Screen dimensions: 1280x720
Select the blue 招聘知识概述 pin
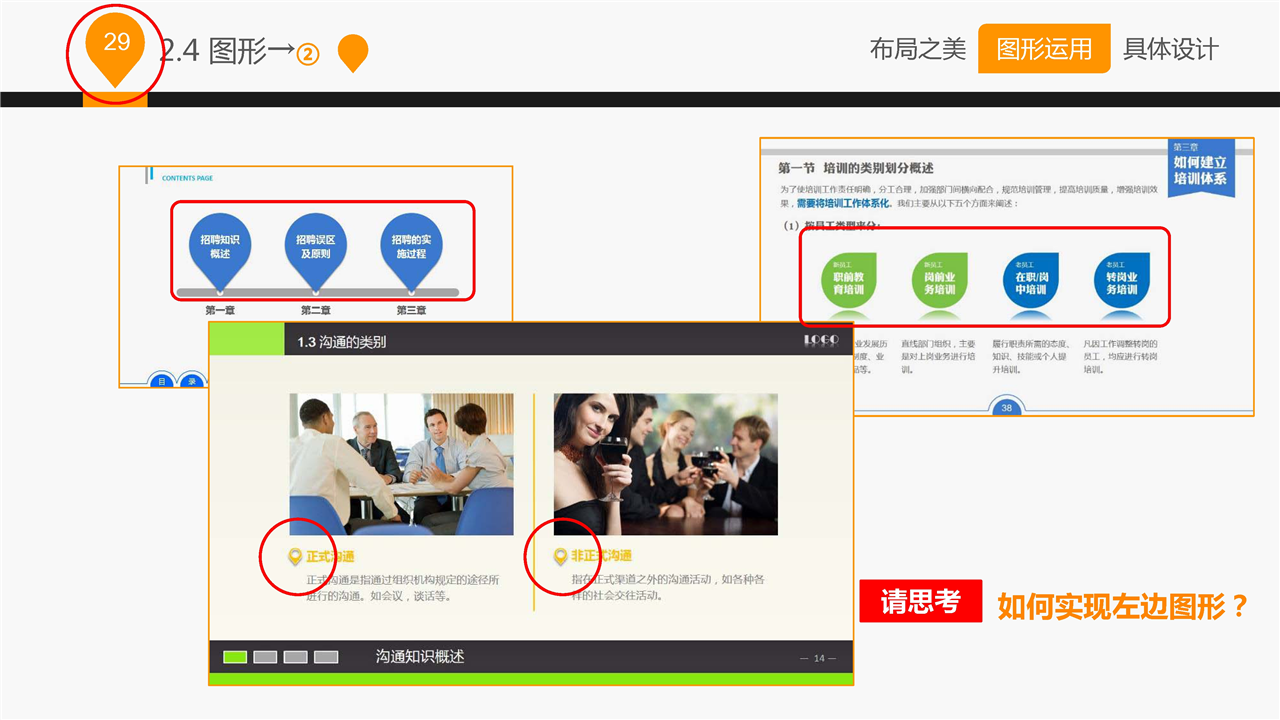(220, 246)
